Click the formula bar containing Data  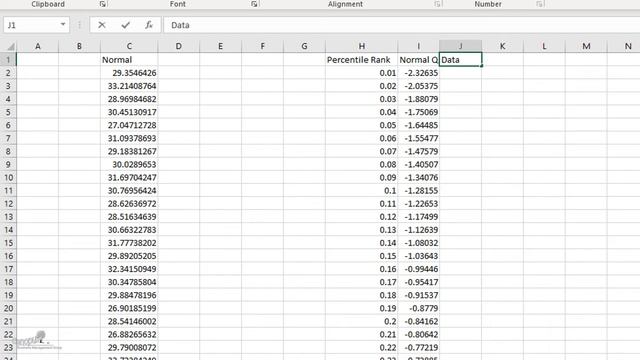click(402, 25)
